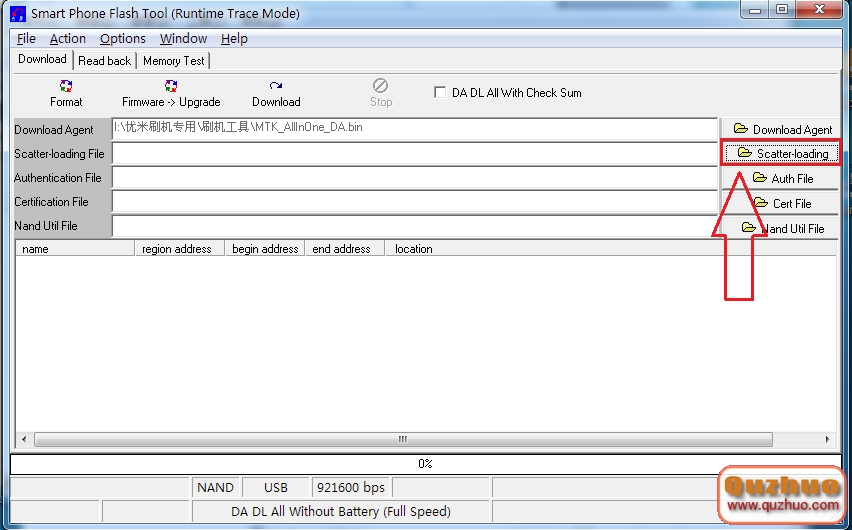Click the Nand Util File label

[x=46, y=226]
